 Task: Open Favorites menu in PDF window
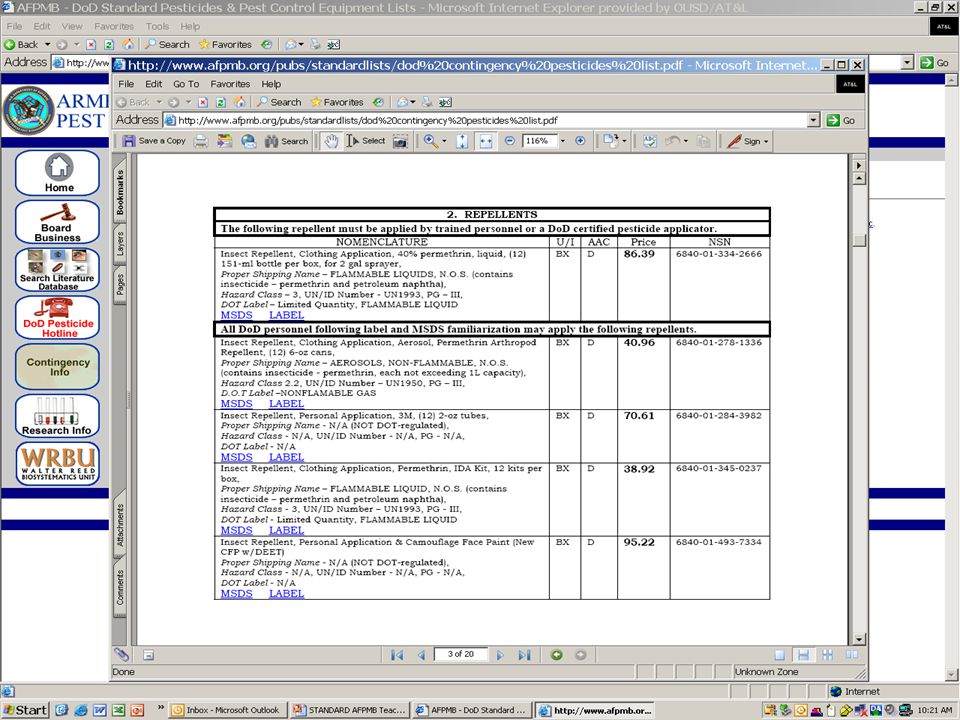pyautogui.click(x=230, y=84)
